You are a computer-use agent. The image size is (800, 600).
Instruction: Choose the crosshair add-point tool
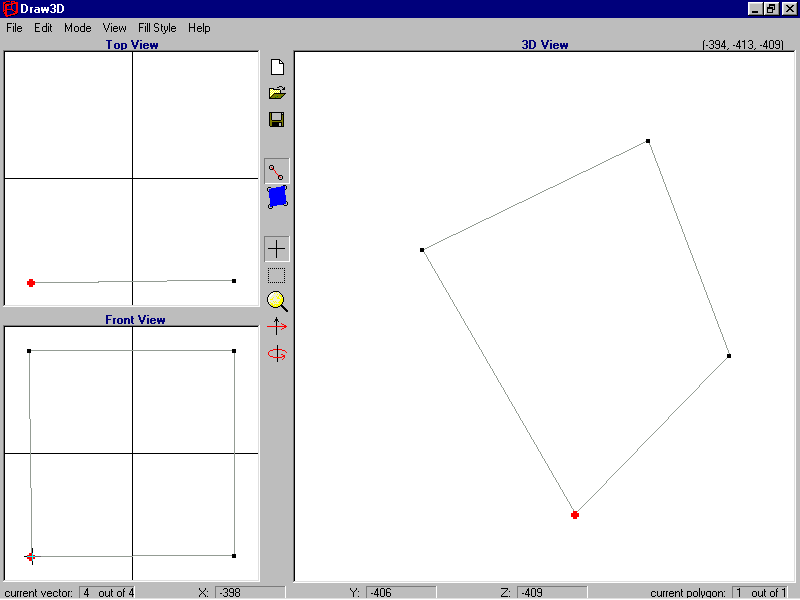277,249
